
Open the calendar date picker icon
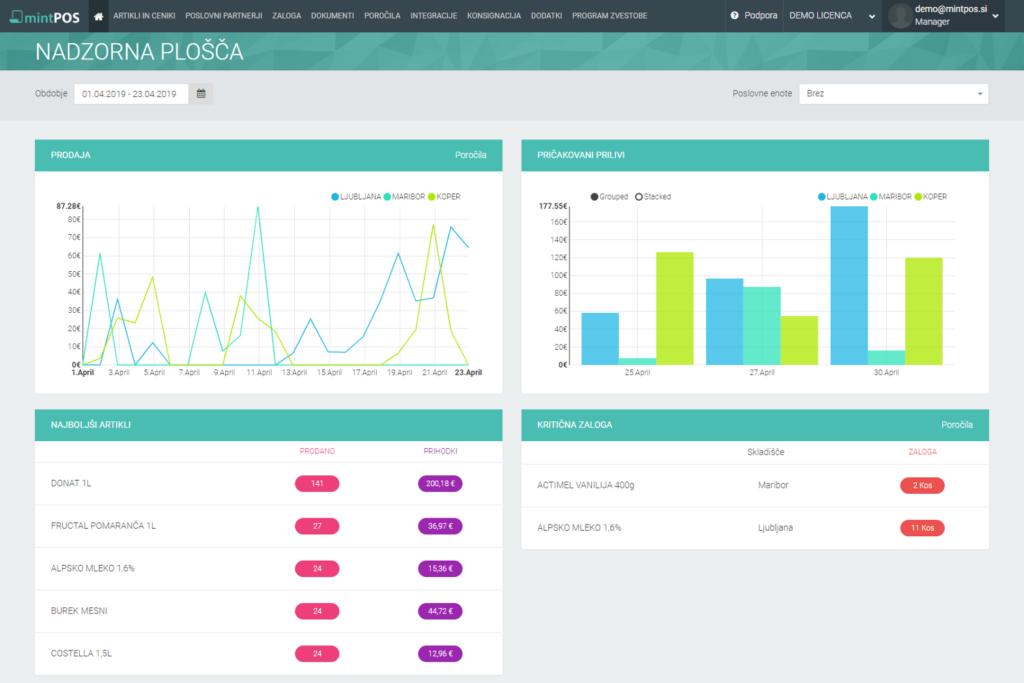coord(201,94)
